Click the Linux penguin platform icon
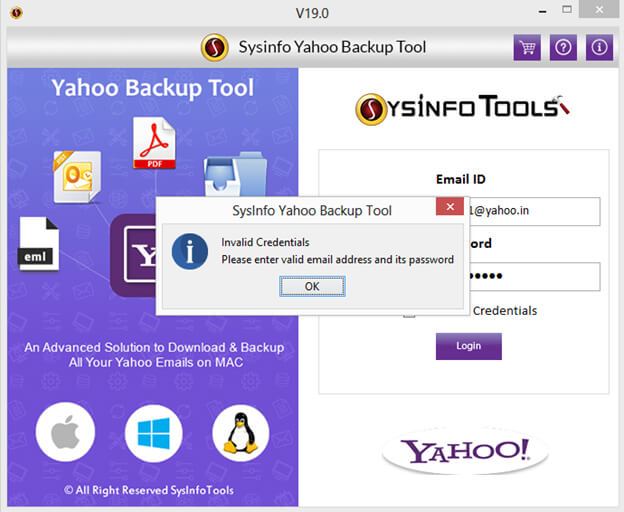The width and height of the screenshot is (624, 512). 241,433
